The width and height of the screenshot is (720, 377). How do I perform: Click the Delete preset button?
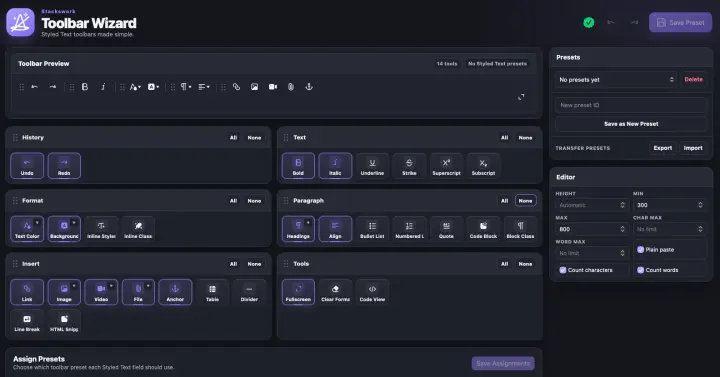pyautogui.click(x=693, y=79)
